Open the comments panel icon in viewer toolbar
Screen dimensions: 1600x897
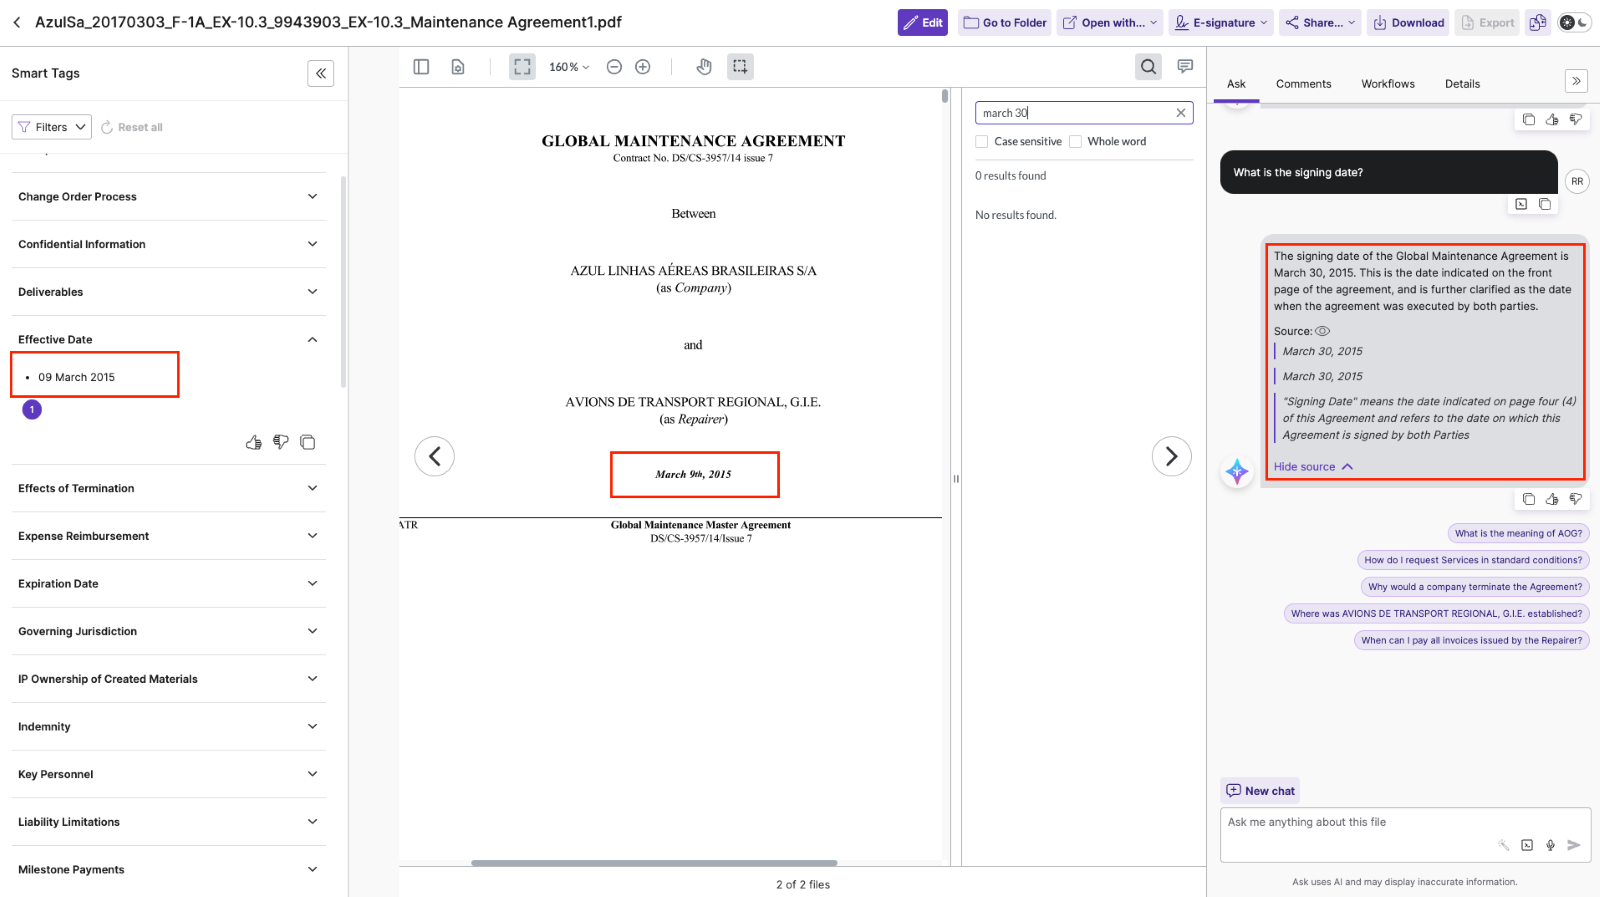click(1185, 67)
